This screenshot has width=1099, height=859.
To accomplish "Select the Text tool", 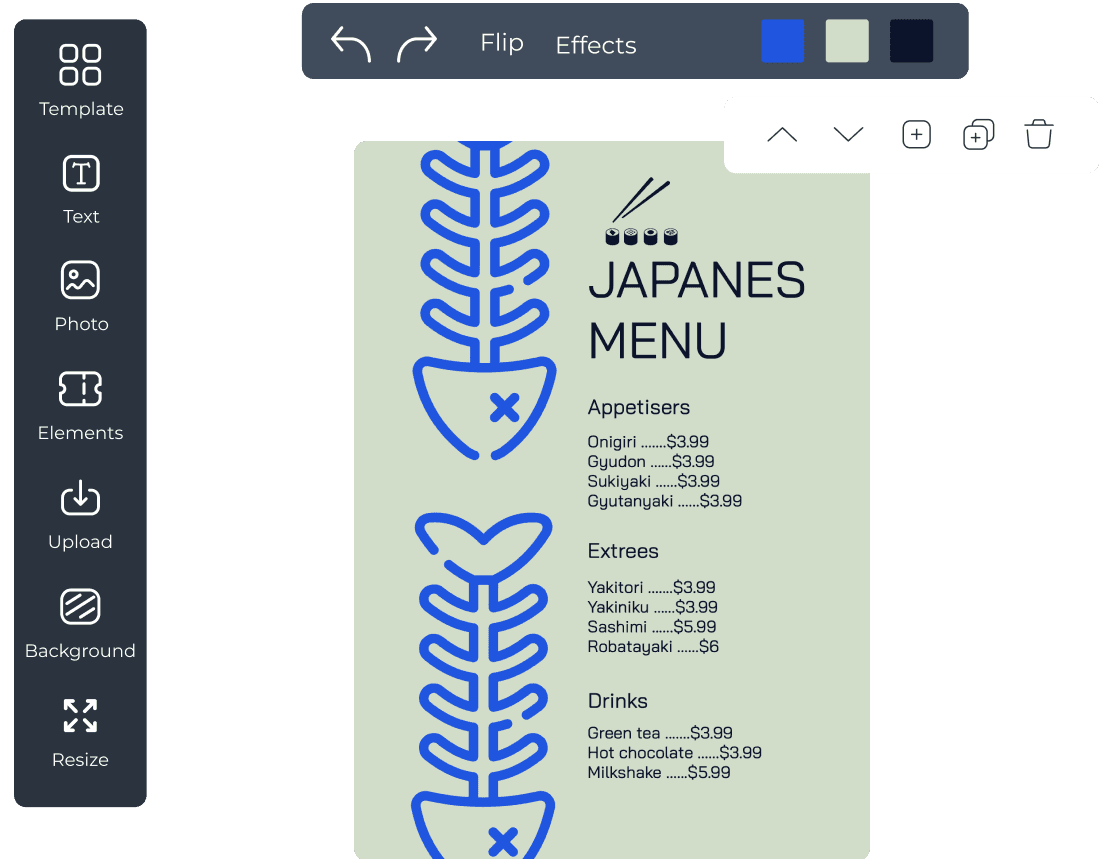I will tap(81, 190).
